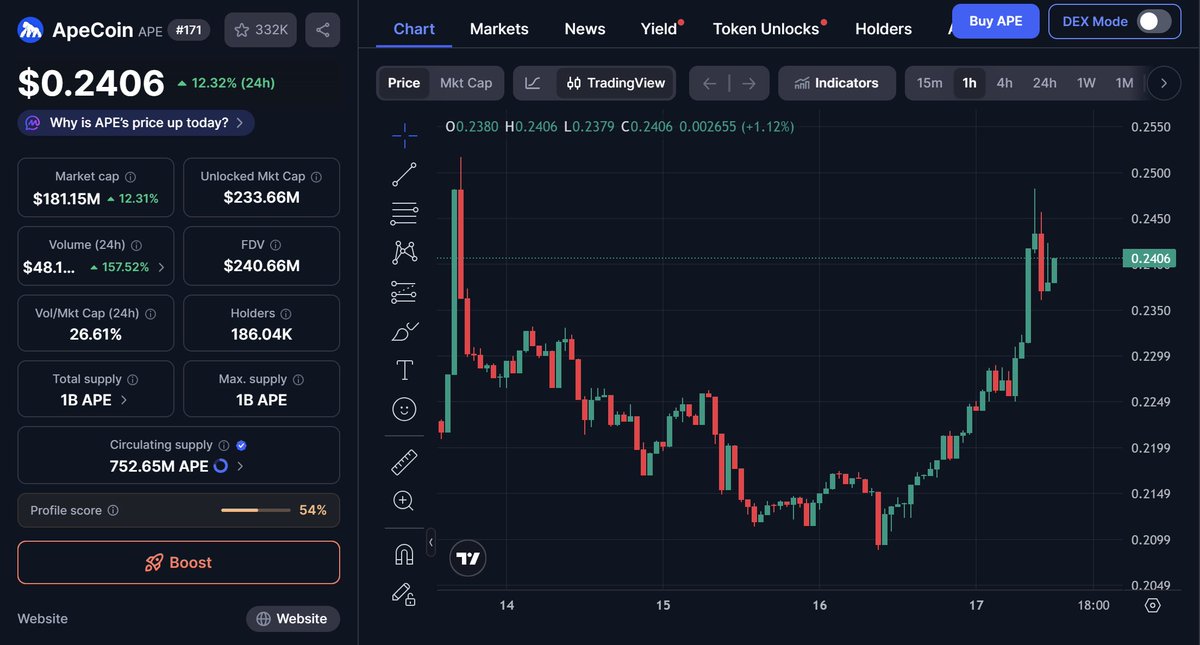The image size is (1200, 645).
Task: Click the $0.2406 price heading
Action: click(91, 83)
